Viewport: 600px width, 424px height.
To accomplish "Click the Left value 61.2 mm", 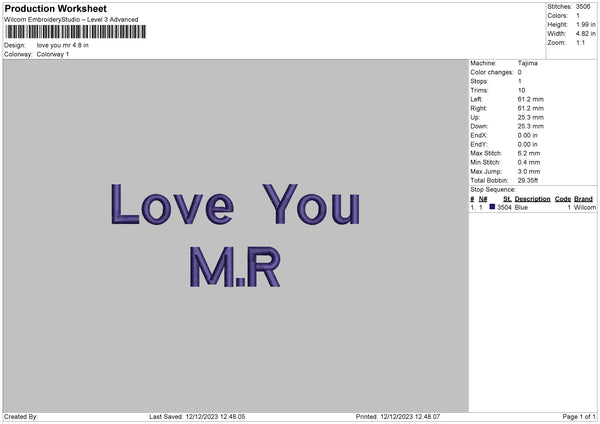I will [531, 99].
